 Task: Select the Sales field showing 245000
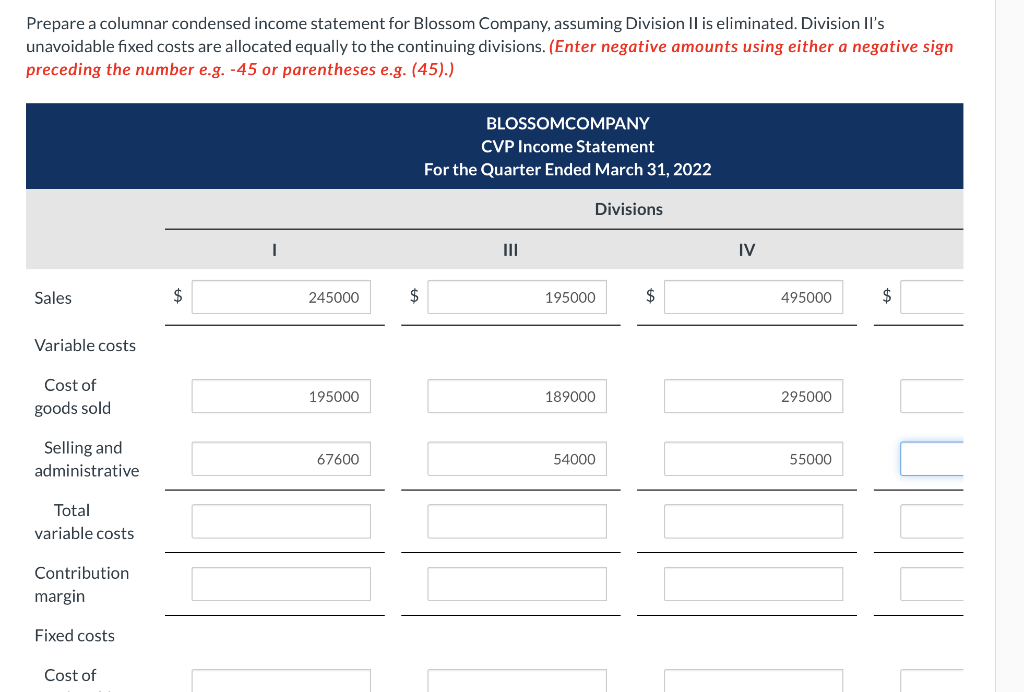point(281,297)
